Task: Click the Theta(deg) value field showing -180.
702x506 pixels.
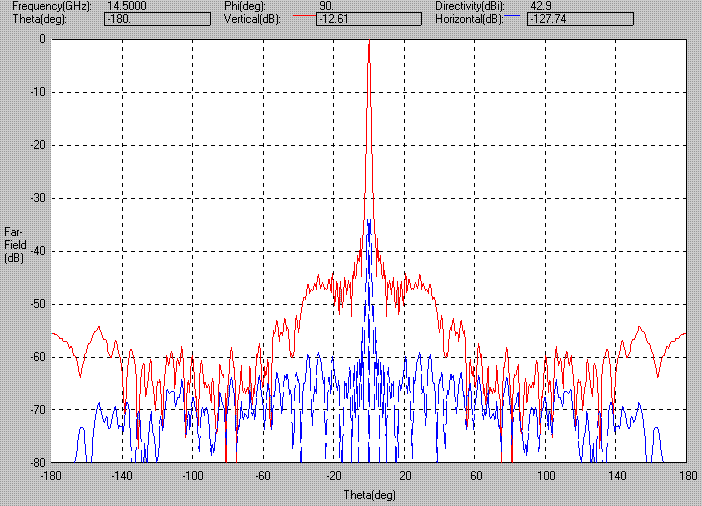Action: pos(148,18)
